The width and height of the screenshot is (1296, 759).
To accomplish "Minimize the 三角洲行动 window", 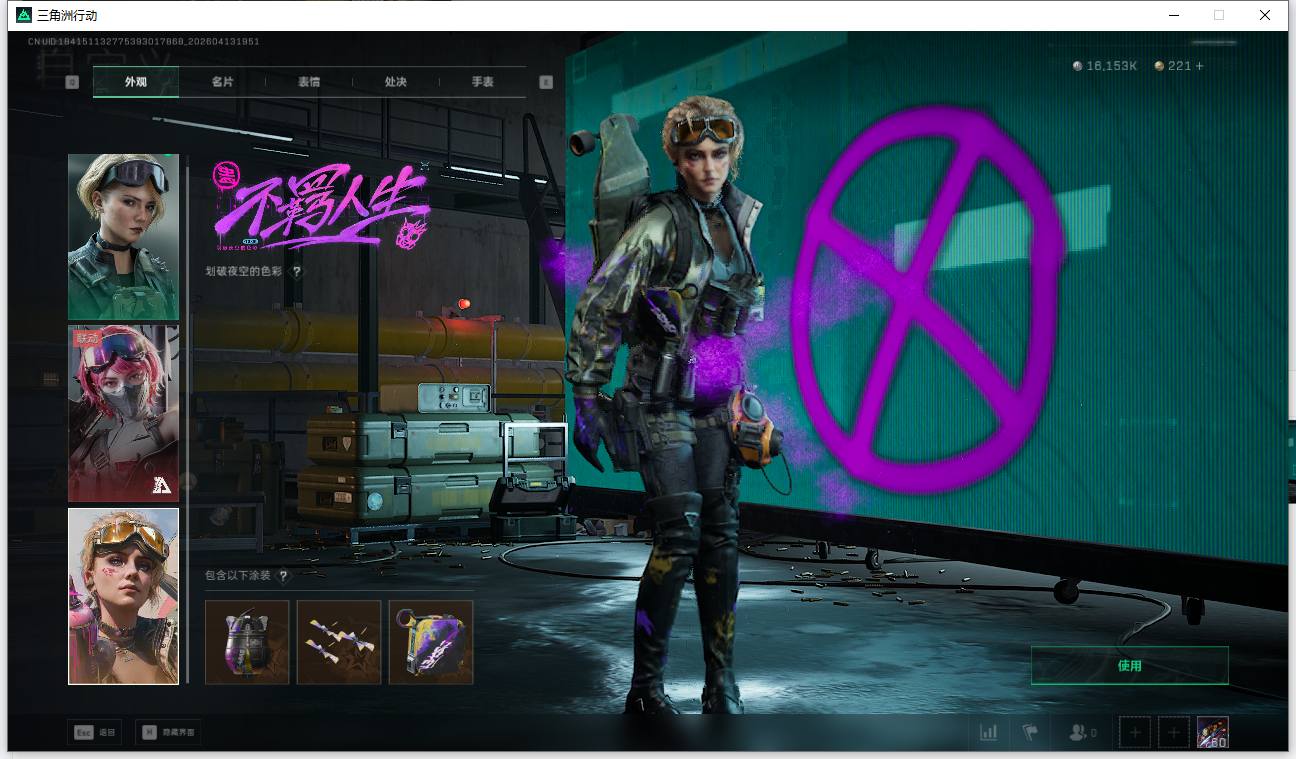I will pyautogui.click(x=1173, y=15).
